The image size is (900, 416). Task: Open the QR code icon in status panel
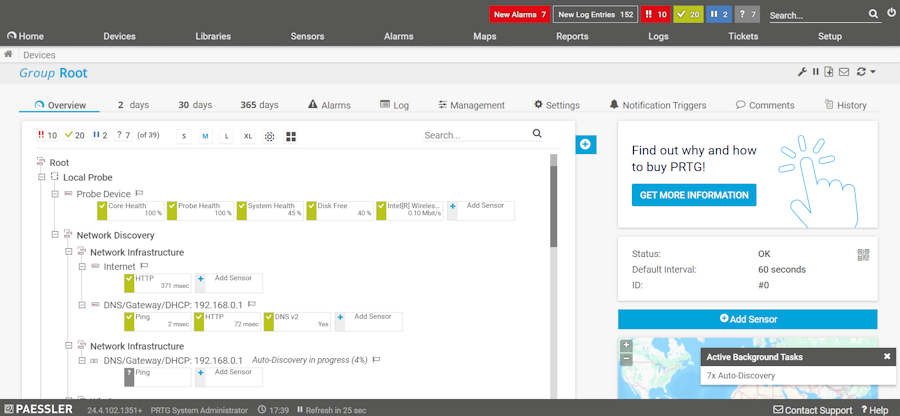coord(864,254)
